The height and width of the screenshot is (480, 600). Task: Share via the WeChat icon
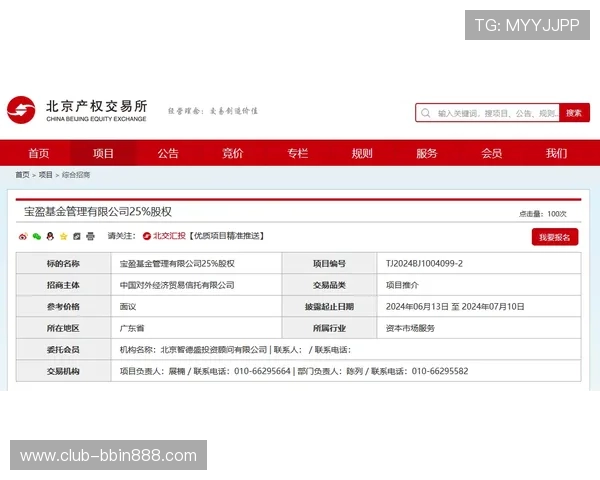[x=37, y=236]
